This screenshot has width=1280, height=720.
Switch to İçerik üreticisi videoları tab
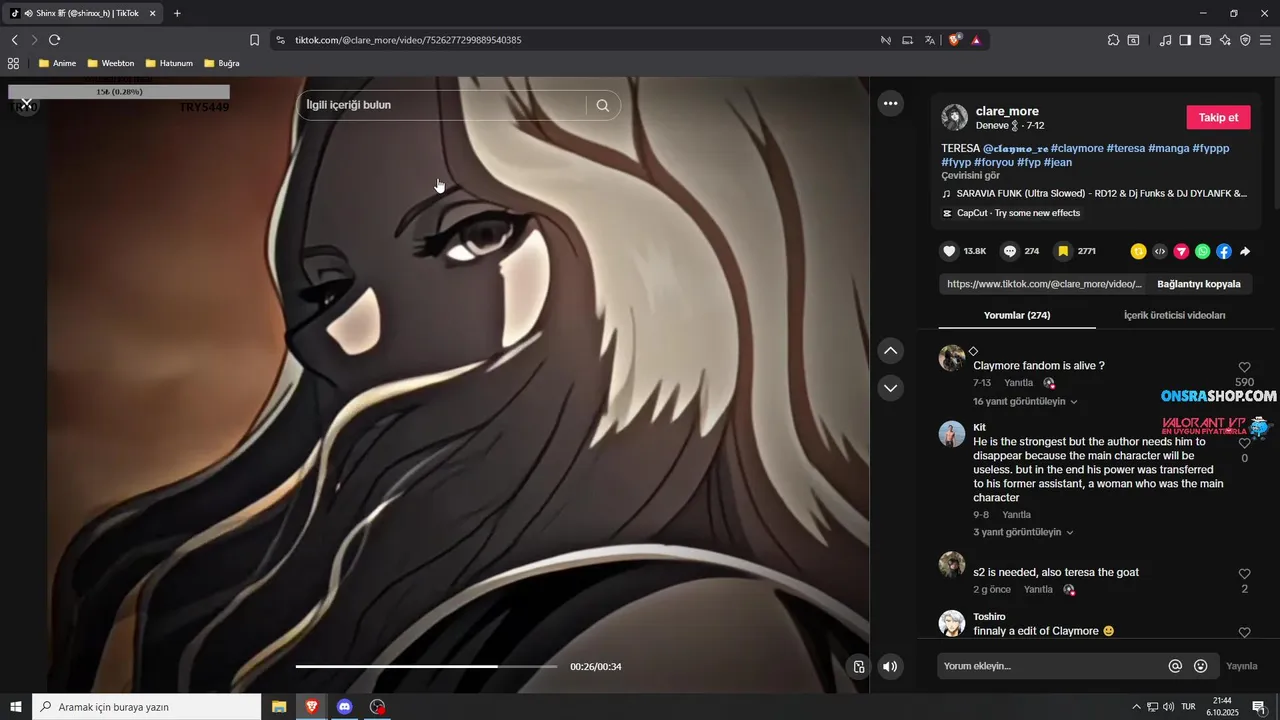pos(1175,315)
